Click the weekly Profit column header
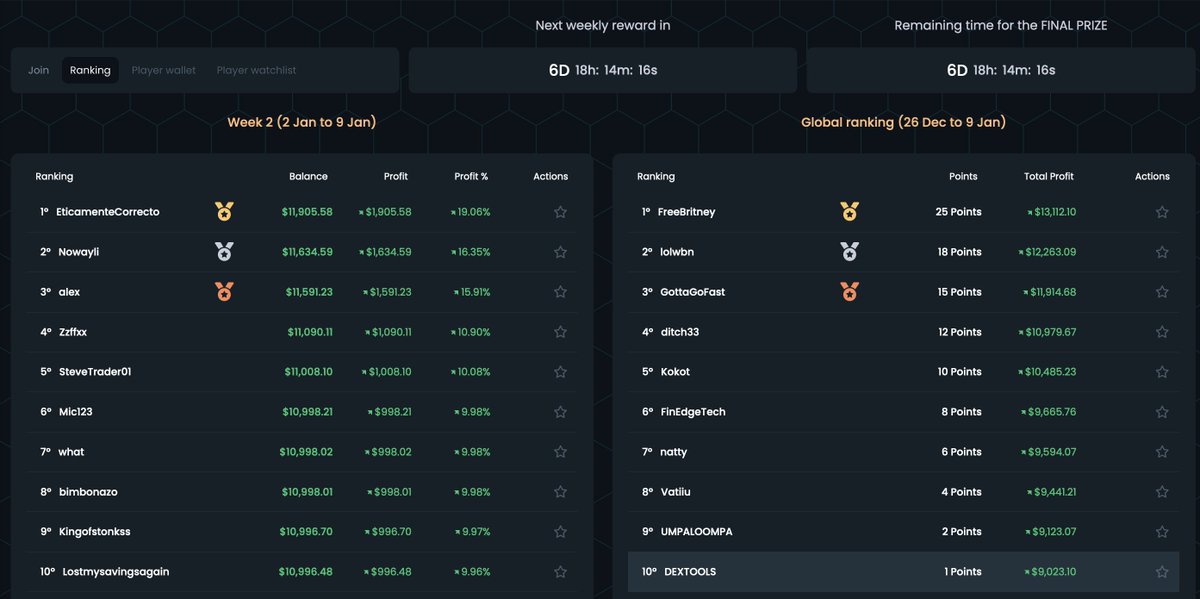Screen dimensions: 1200x599 (396, 176)
